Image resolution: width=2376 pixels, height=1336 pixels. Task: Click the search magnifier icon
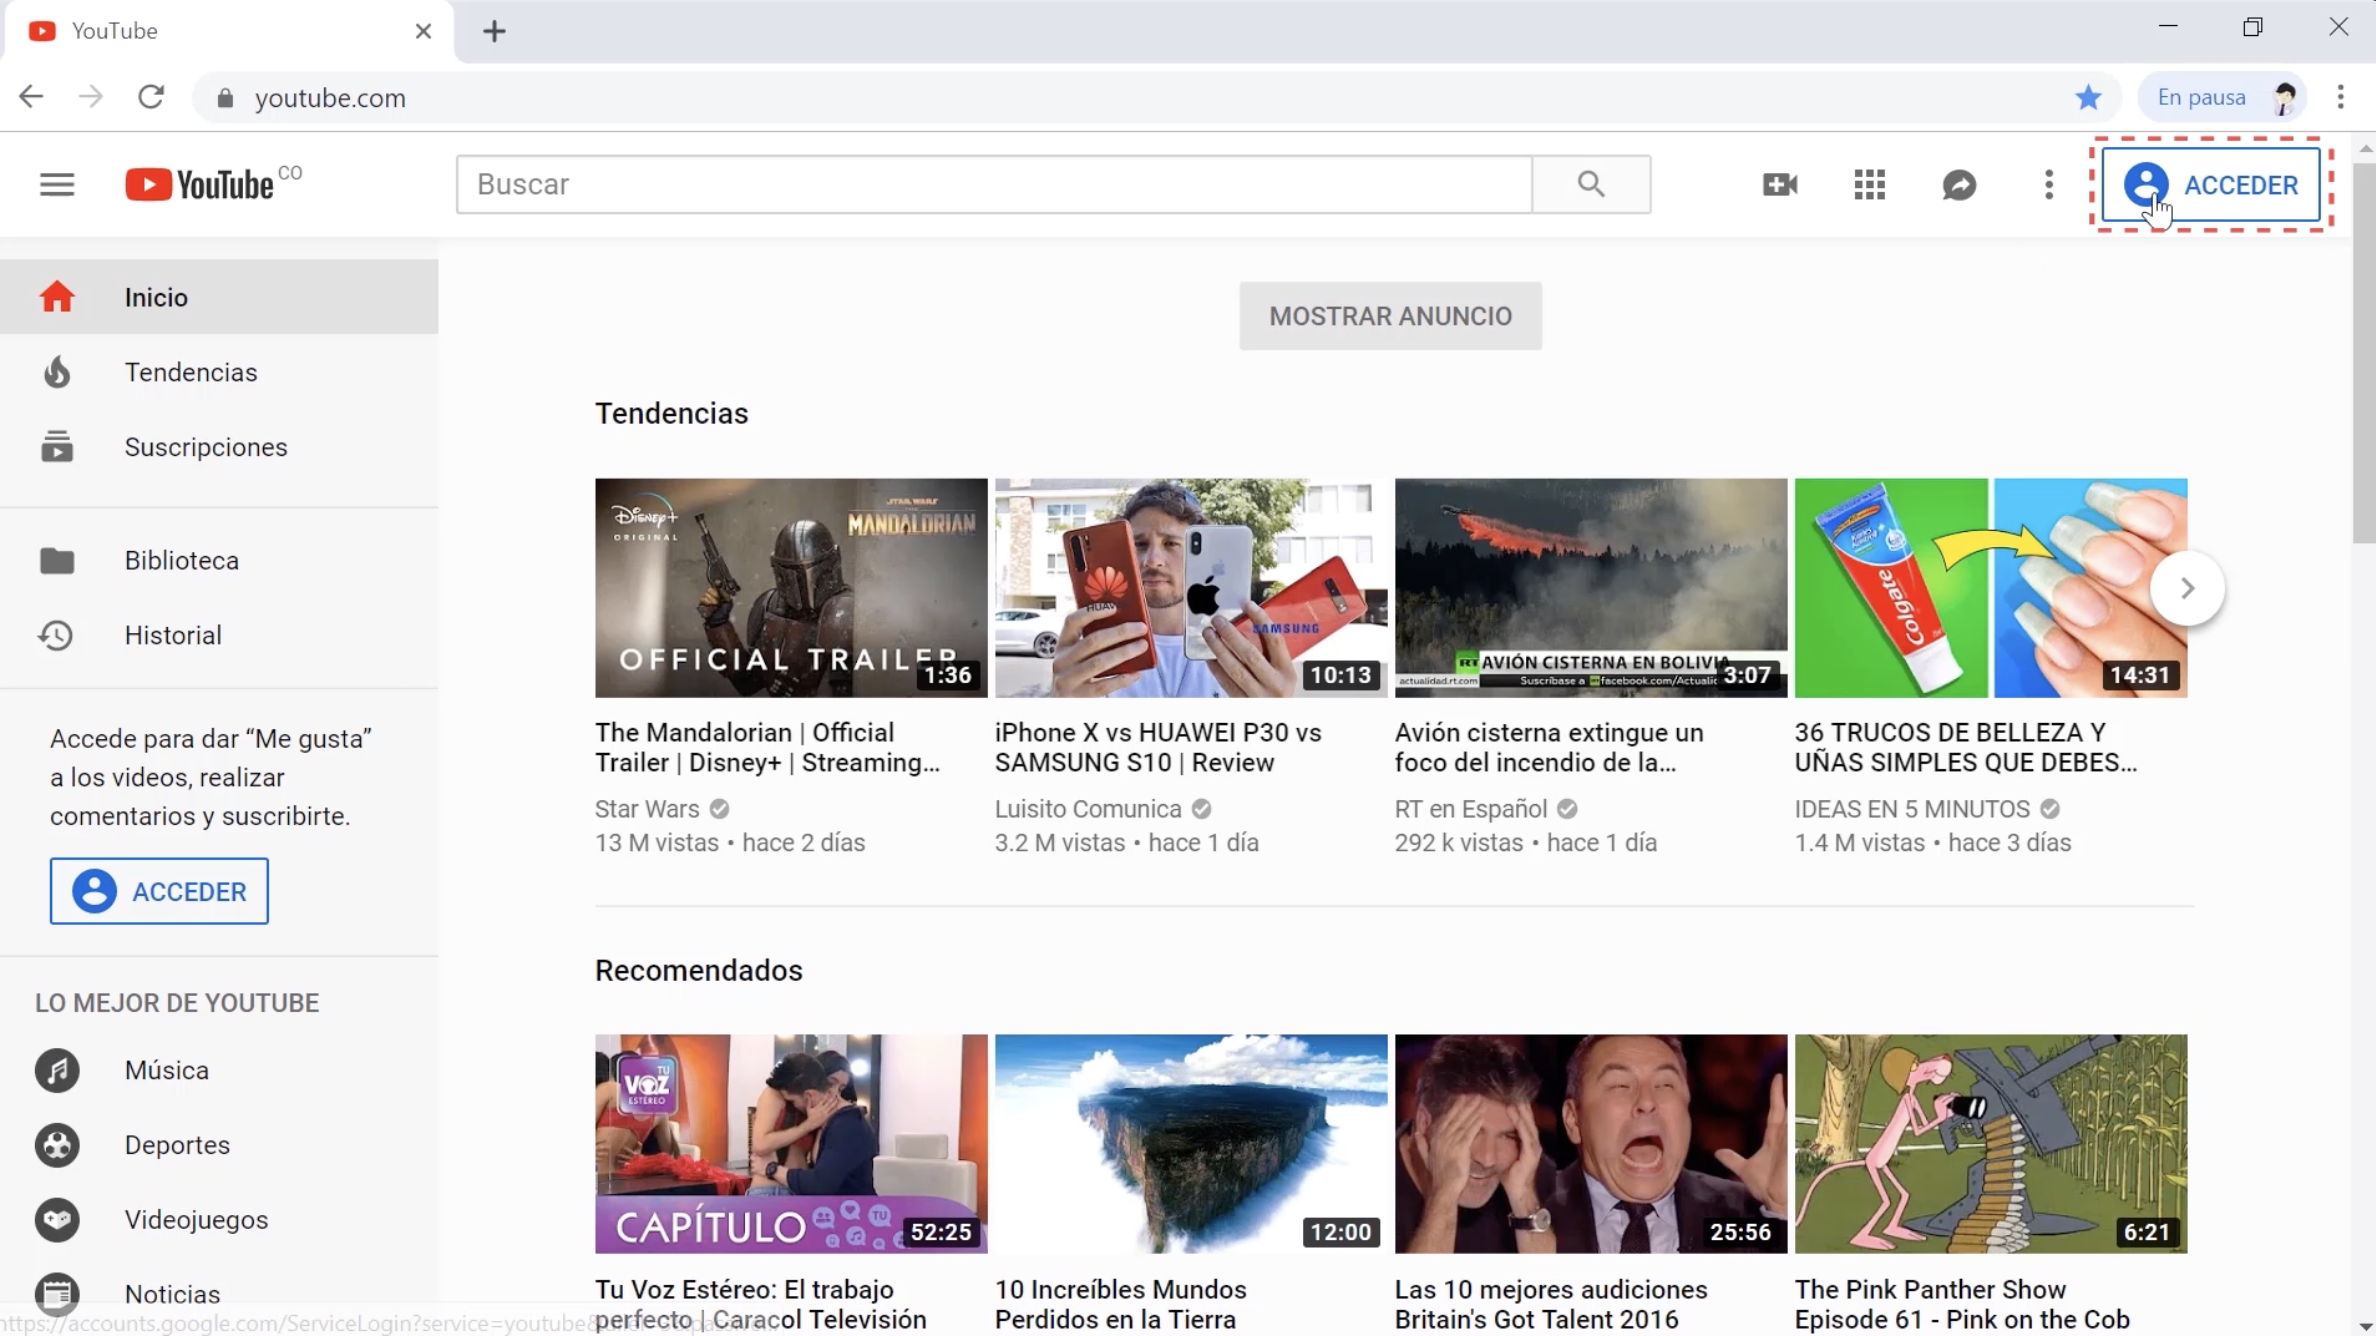click(x=1591, y=184)
